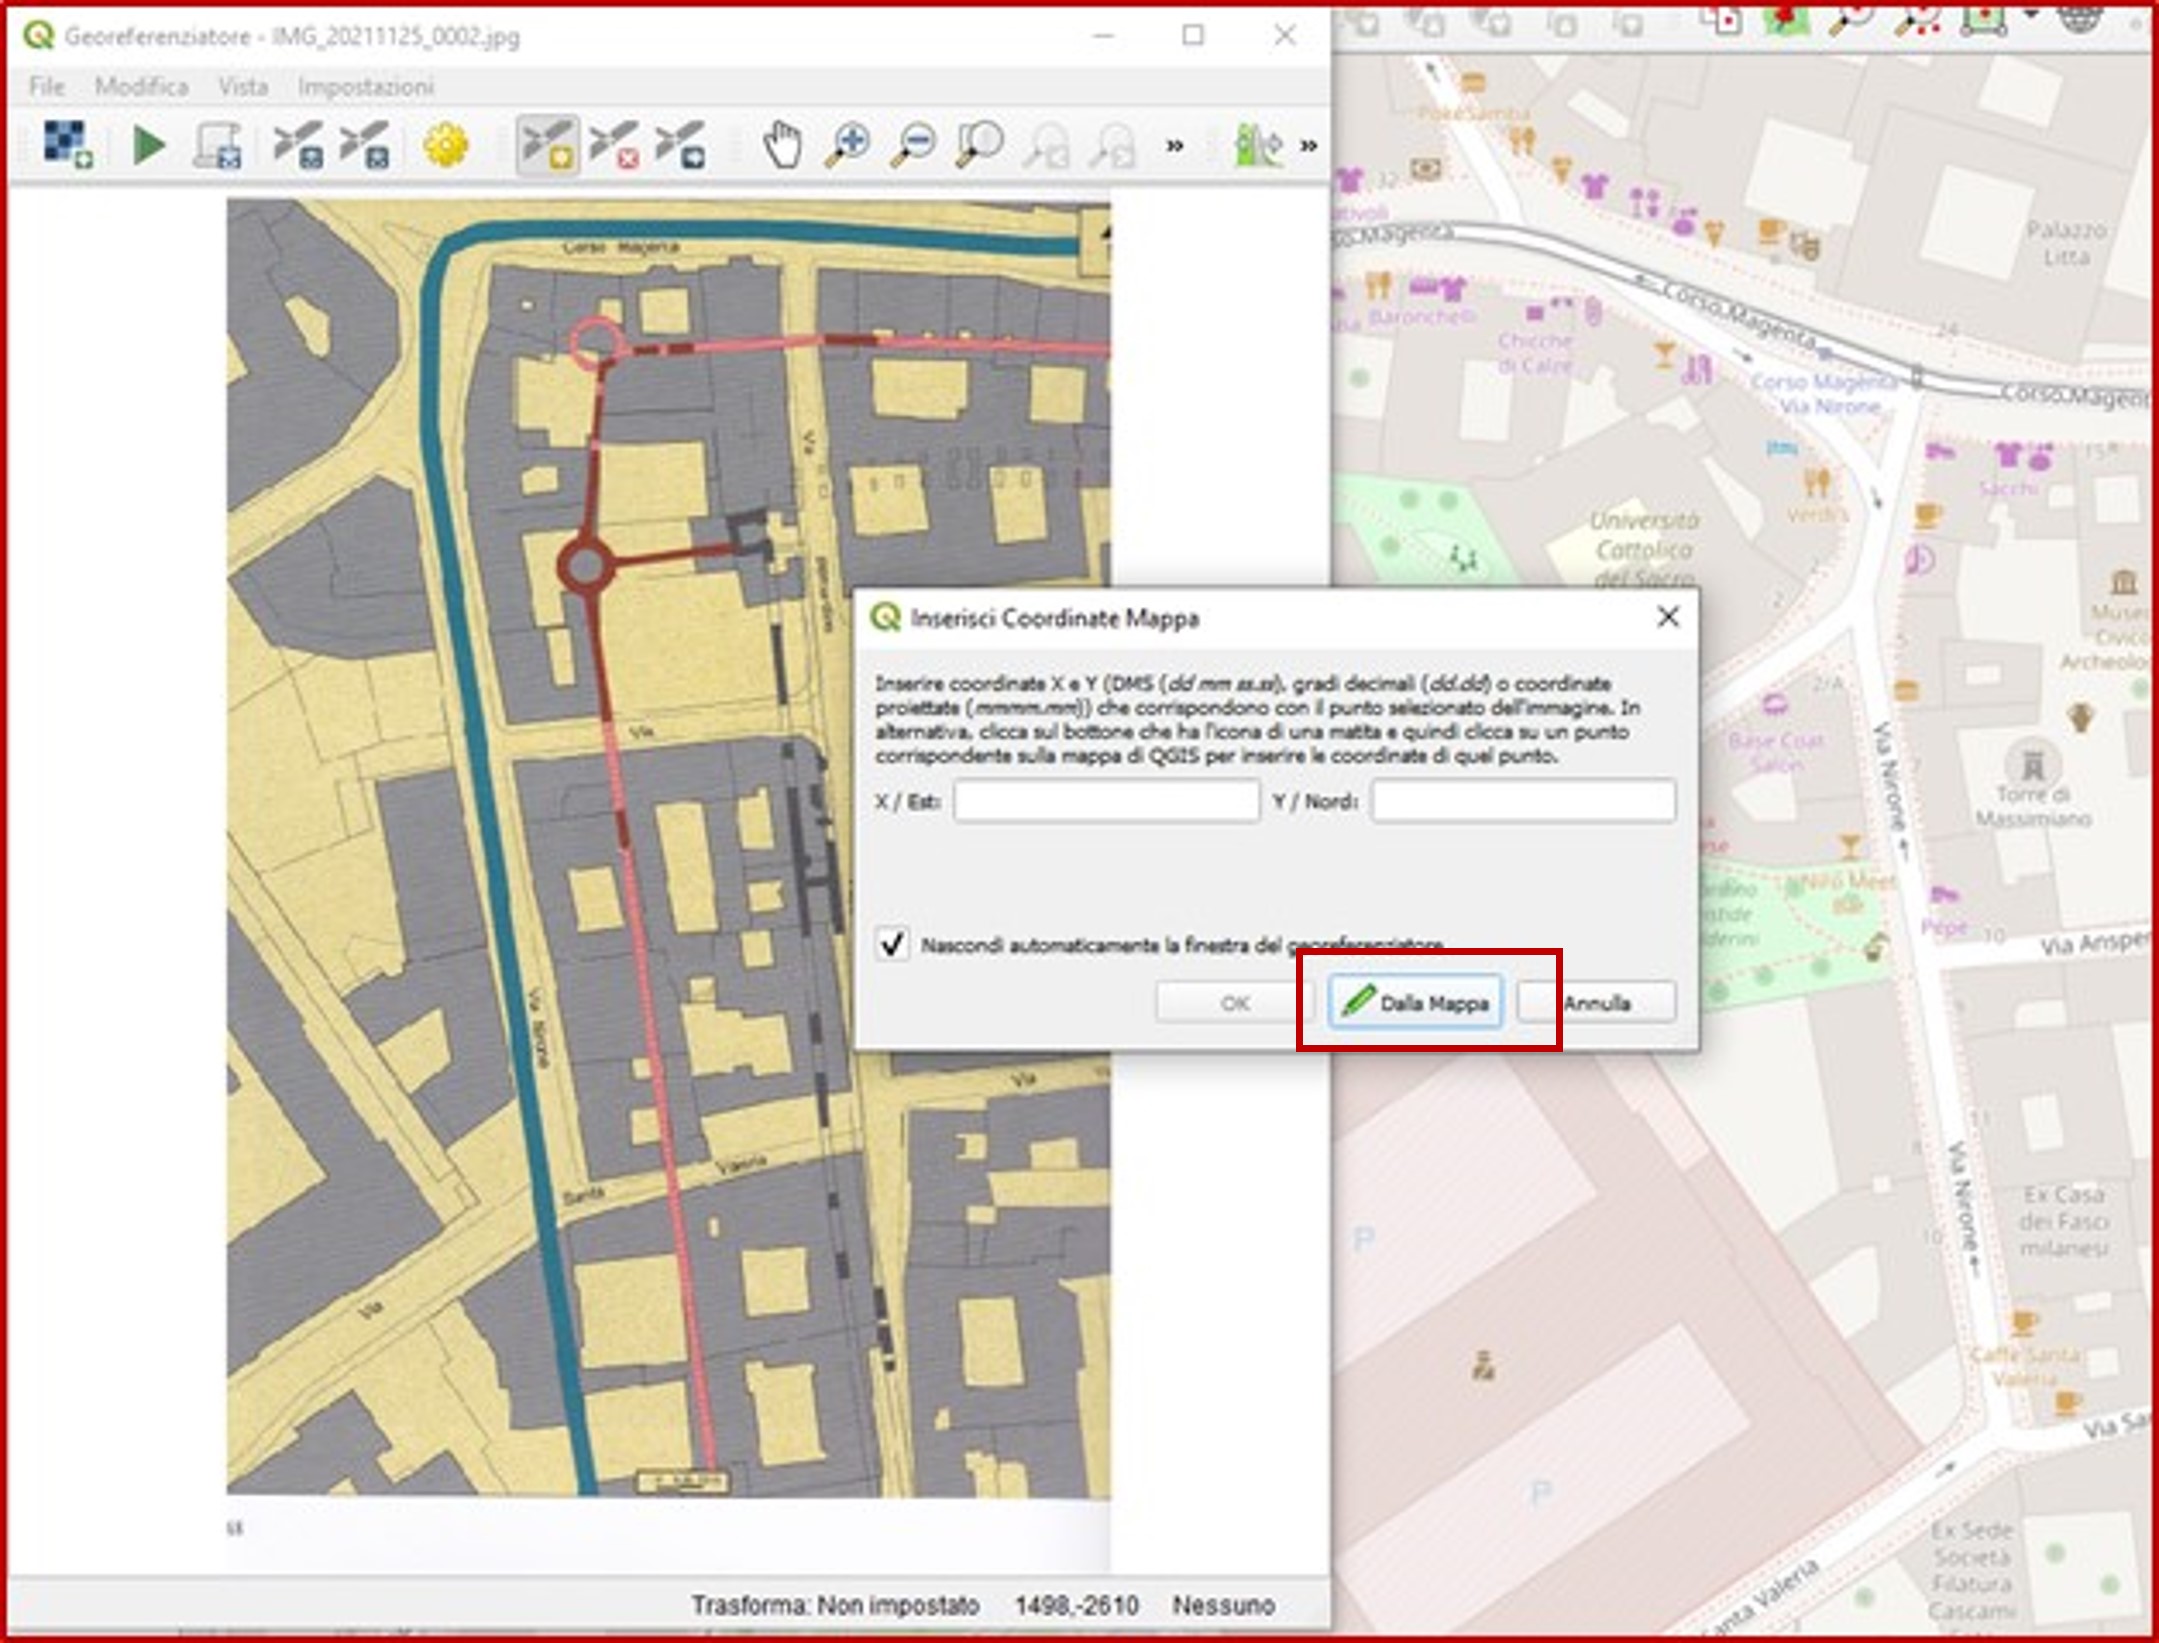The image size is (2159, 1643).
Task: Click the Zoom Out magnifier
Action: pos(913,146)
